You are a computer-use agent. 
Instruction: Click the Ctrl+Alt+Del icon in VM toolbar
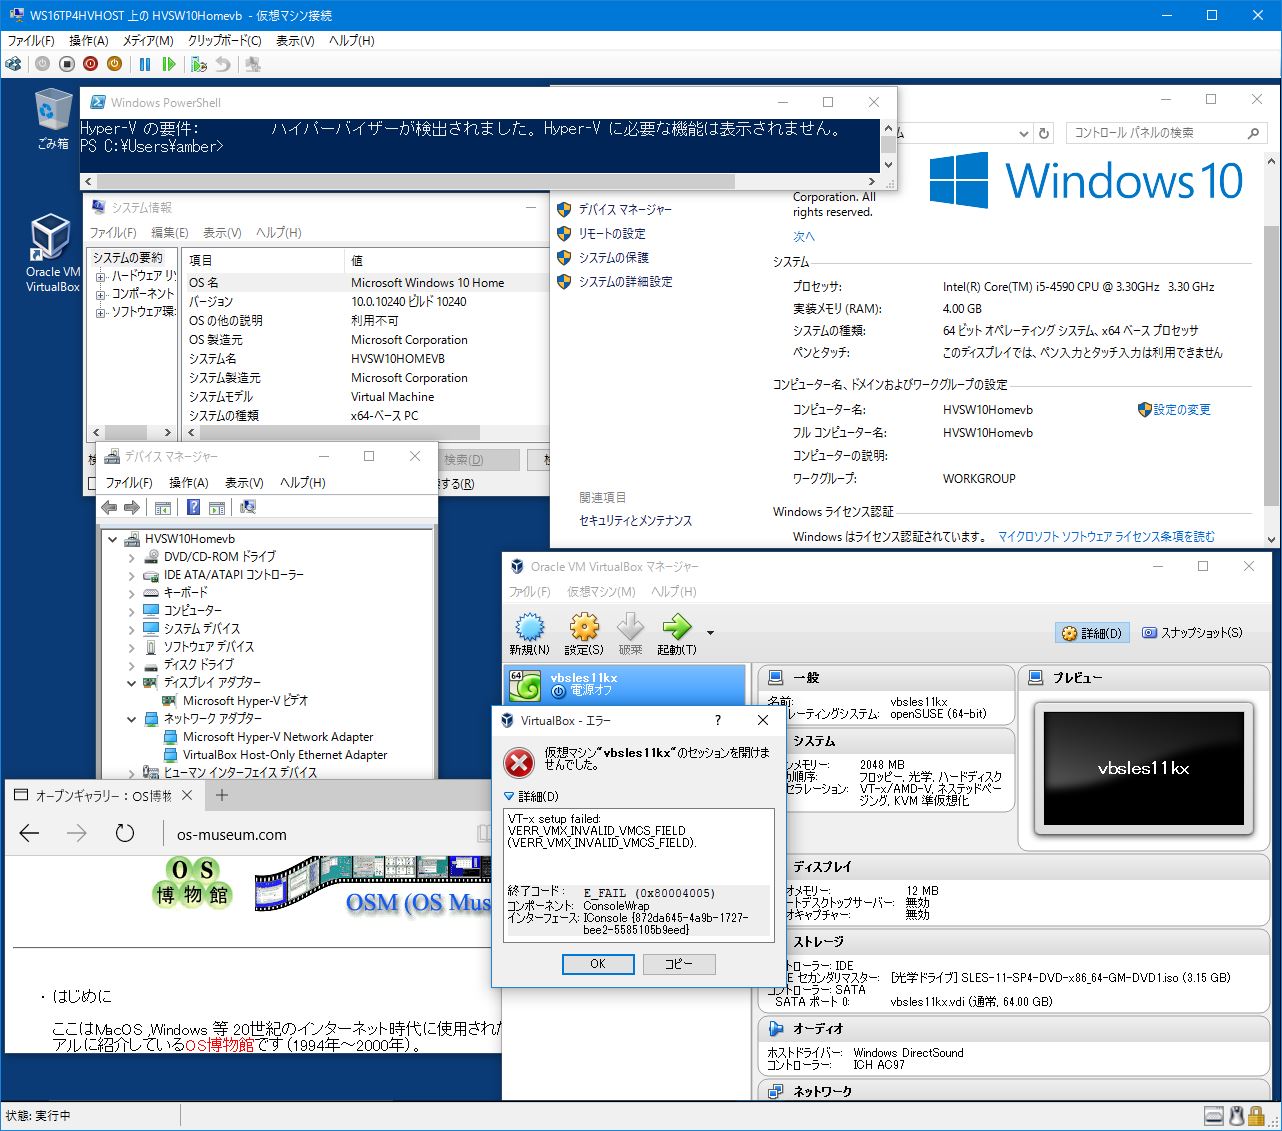coord(13,64)
